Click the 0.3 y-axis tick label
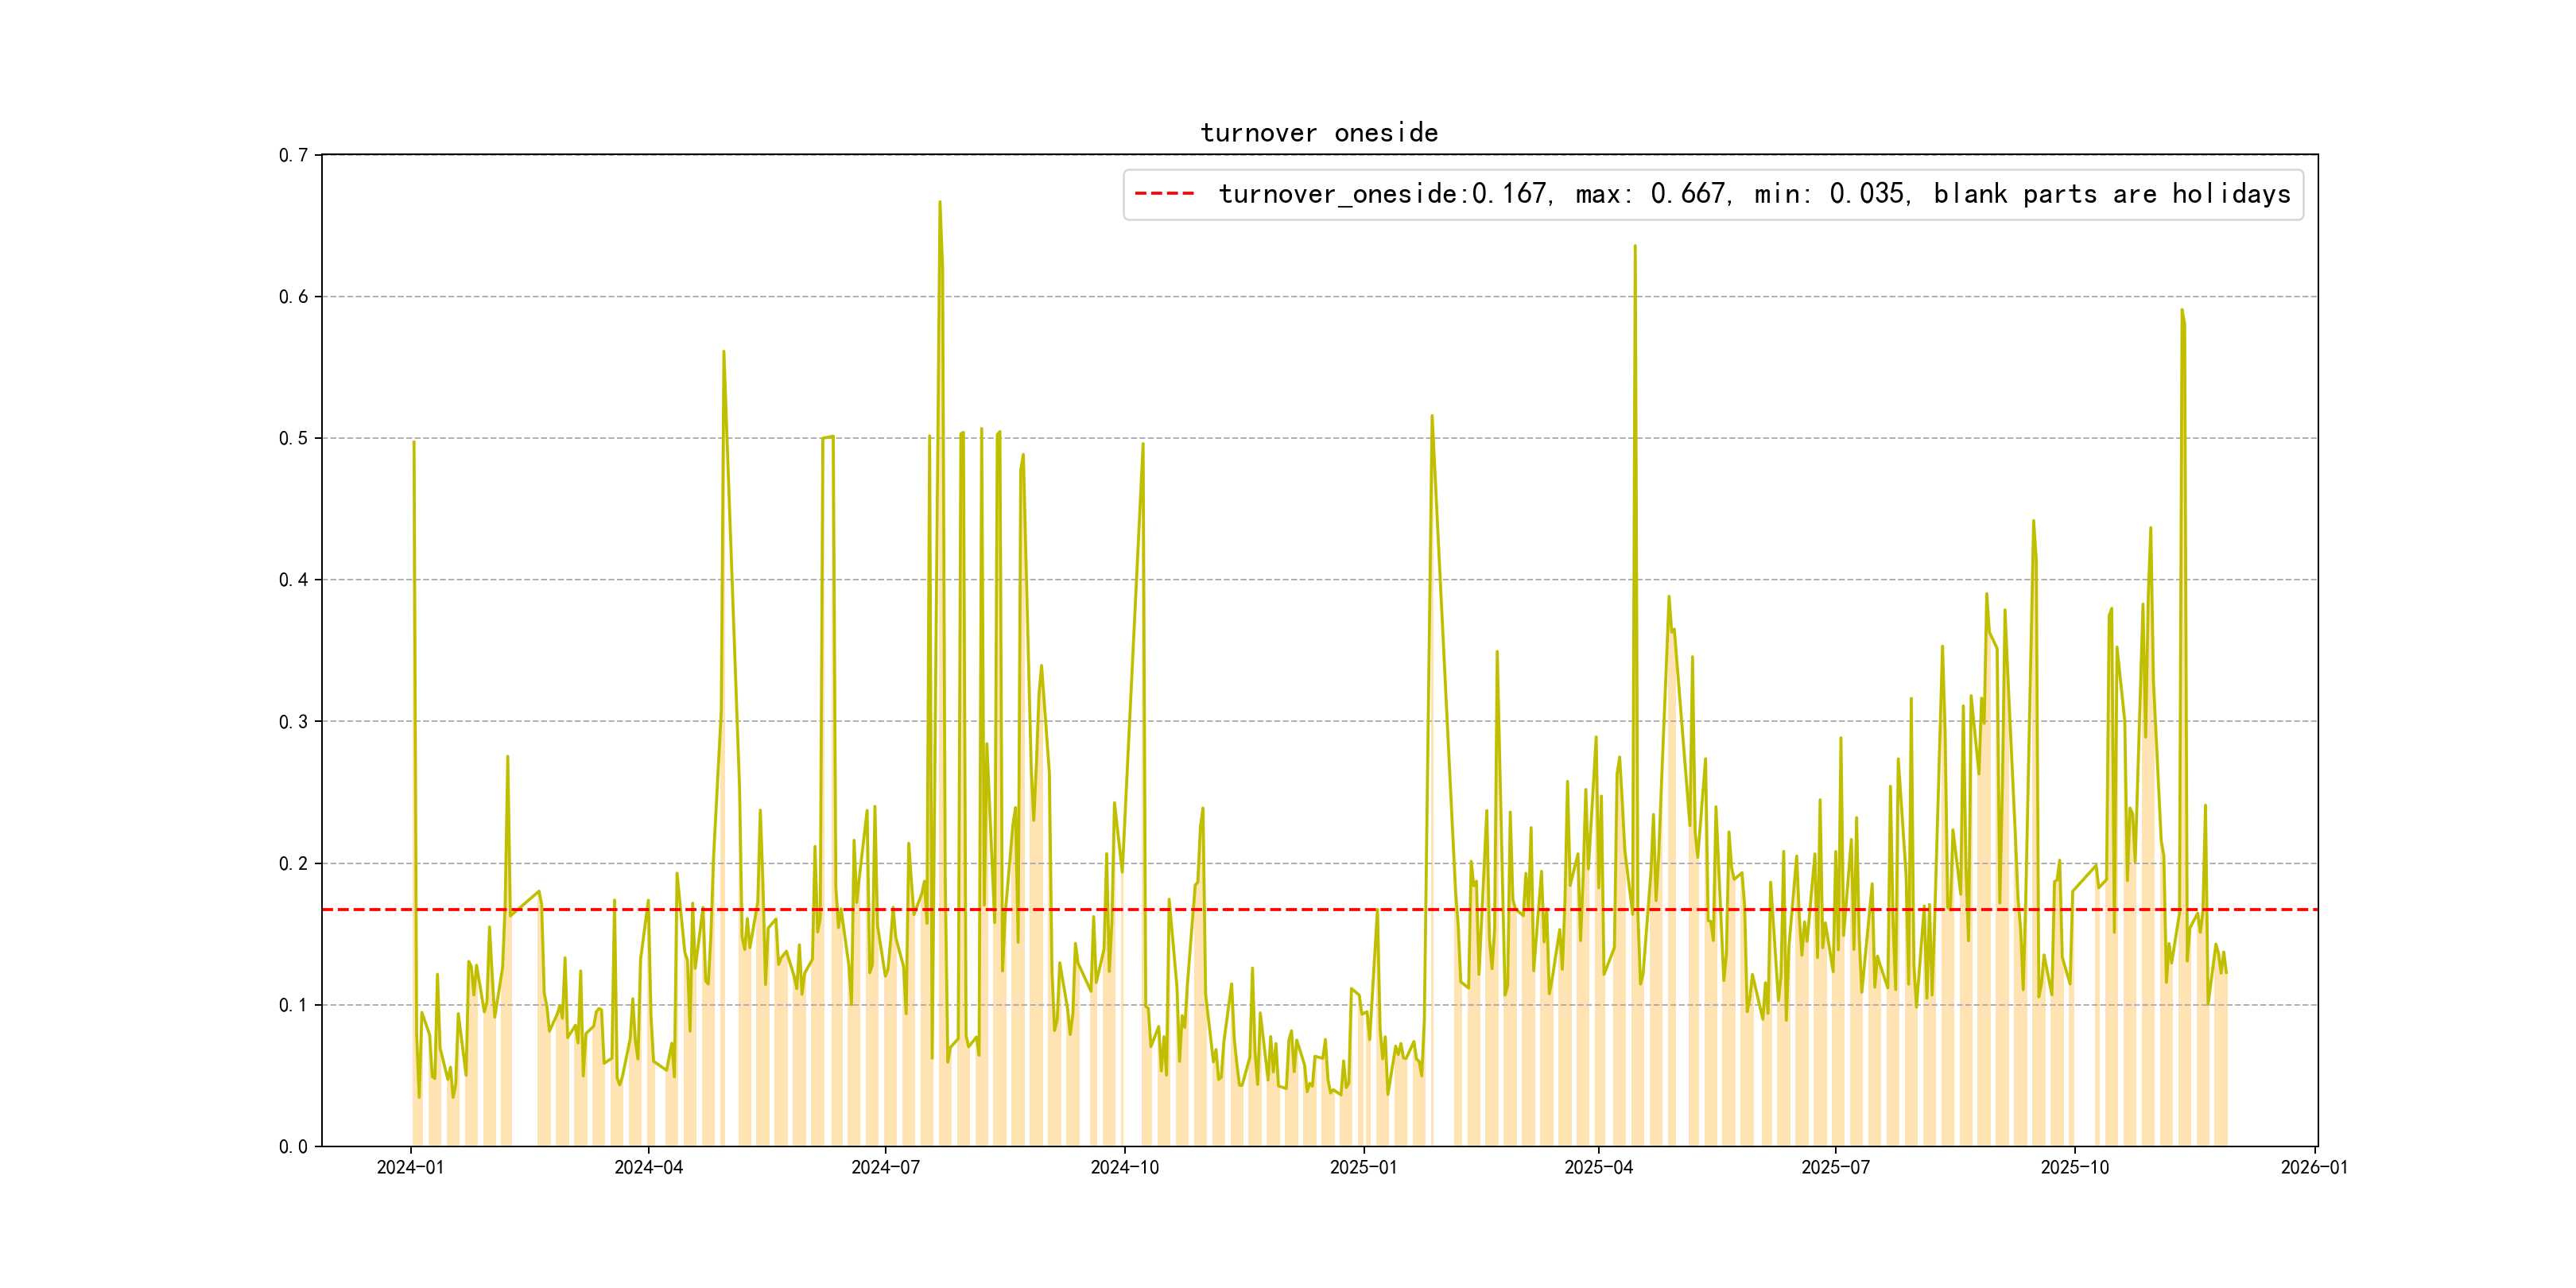The image size is (2576, 1288). tap(293, 722)
